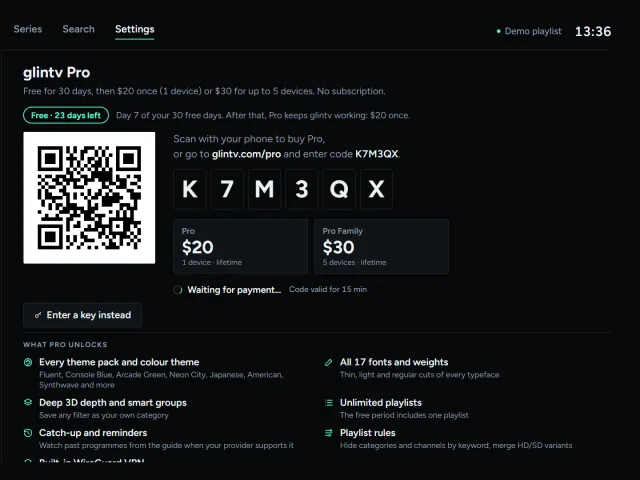Click the purchase QR code image

(89, 198)
